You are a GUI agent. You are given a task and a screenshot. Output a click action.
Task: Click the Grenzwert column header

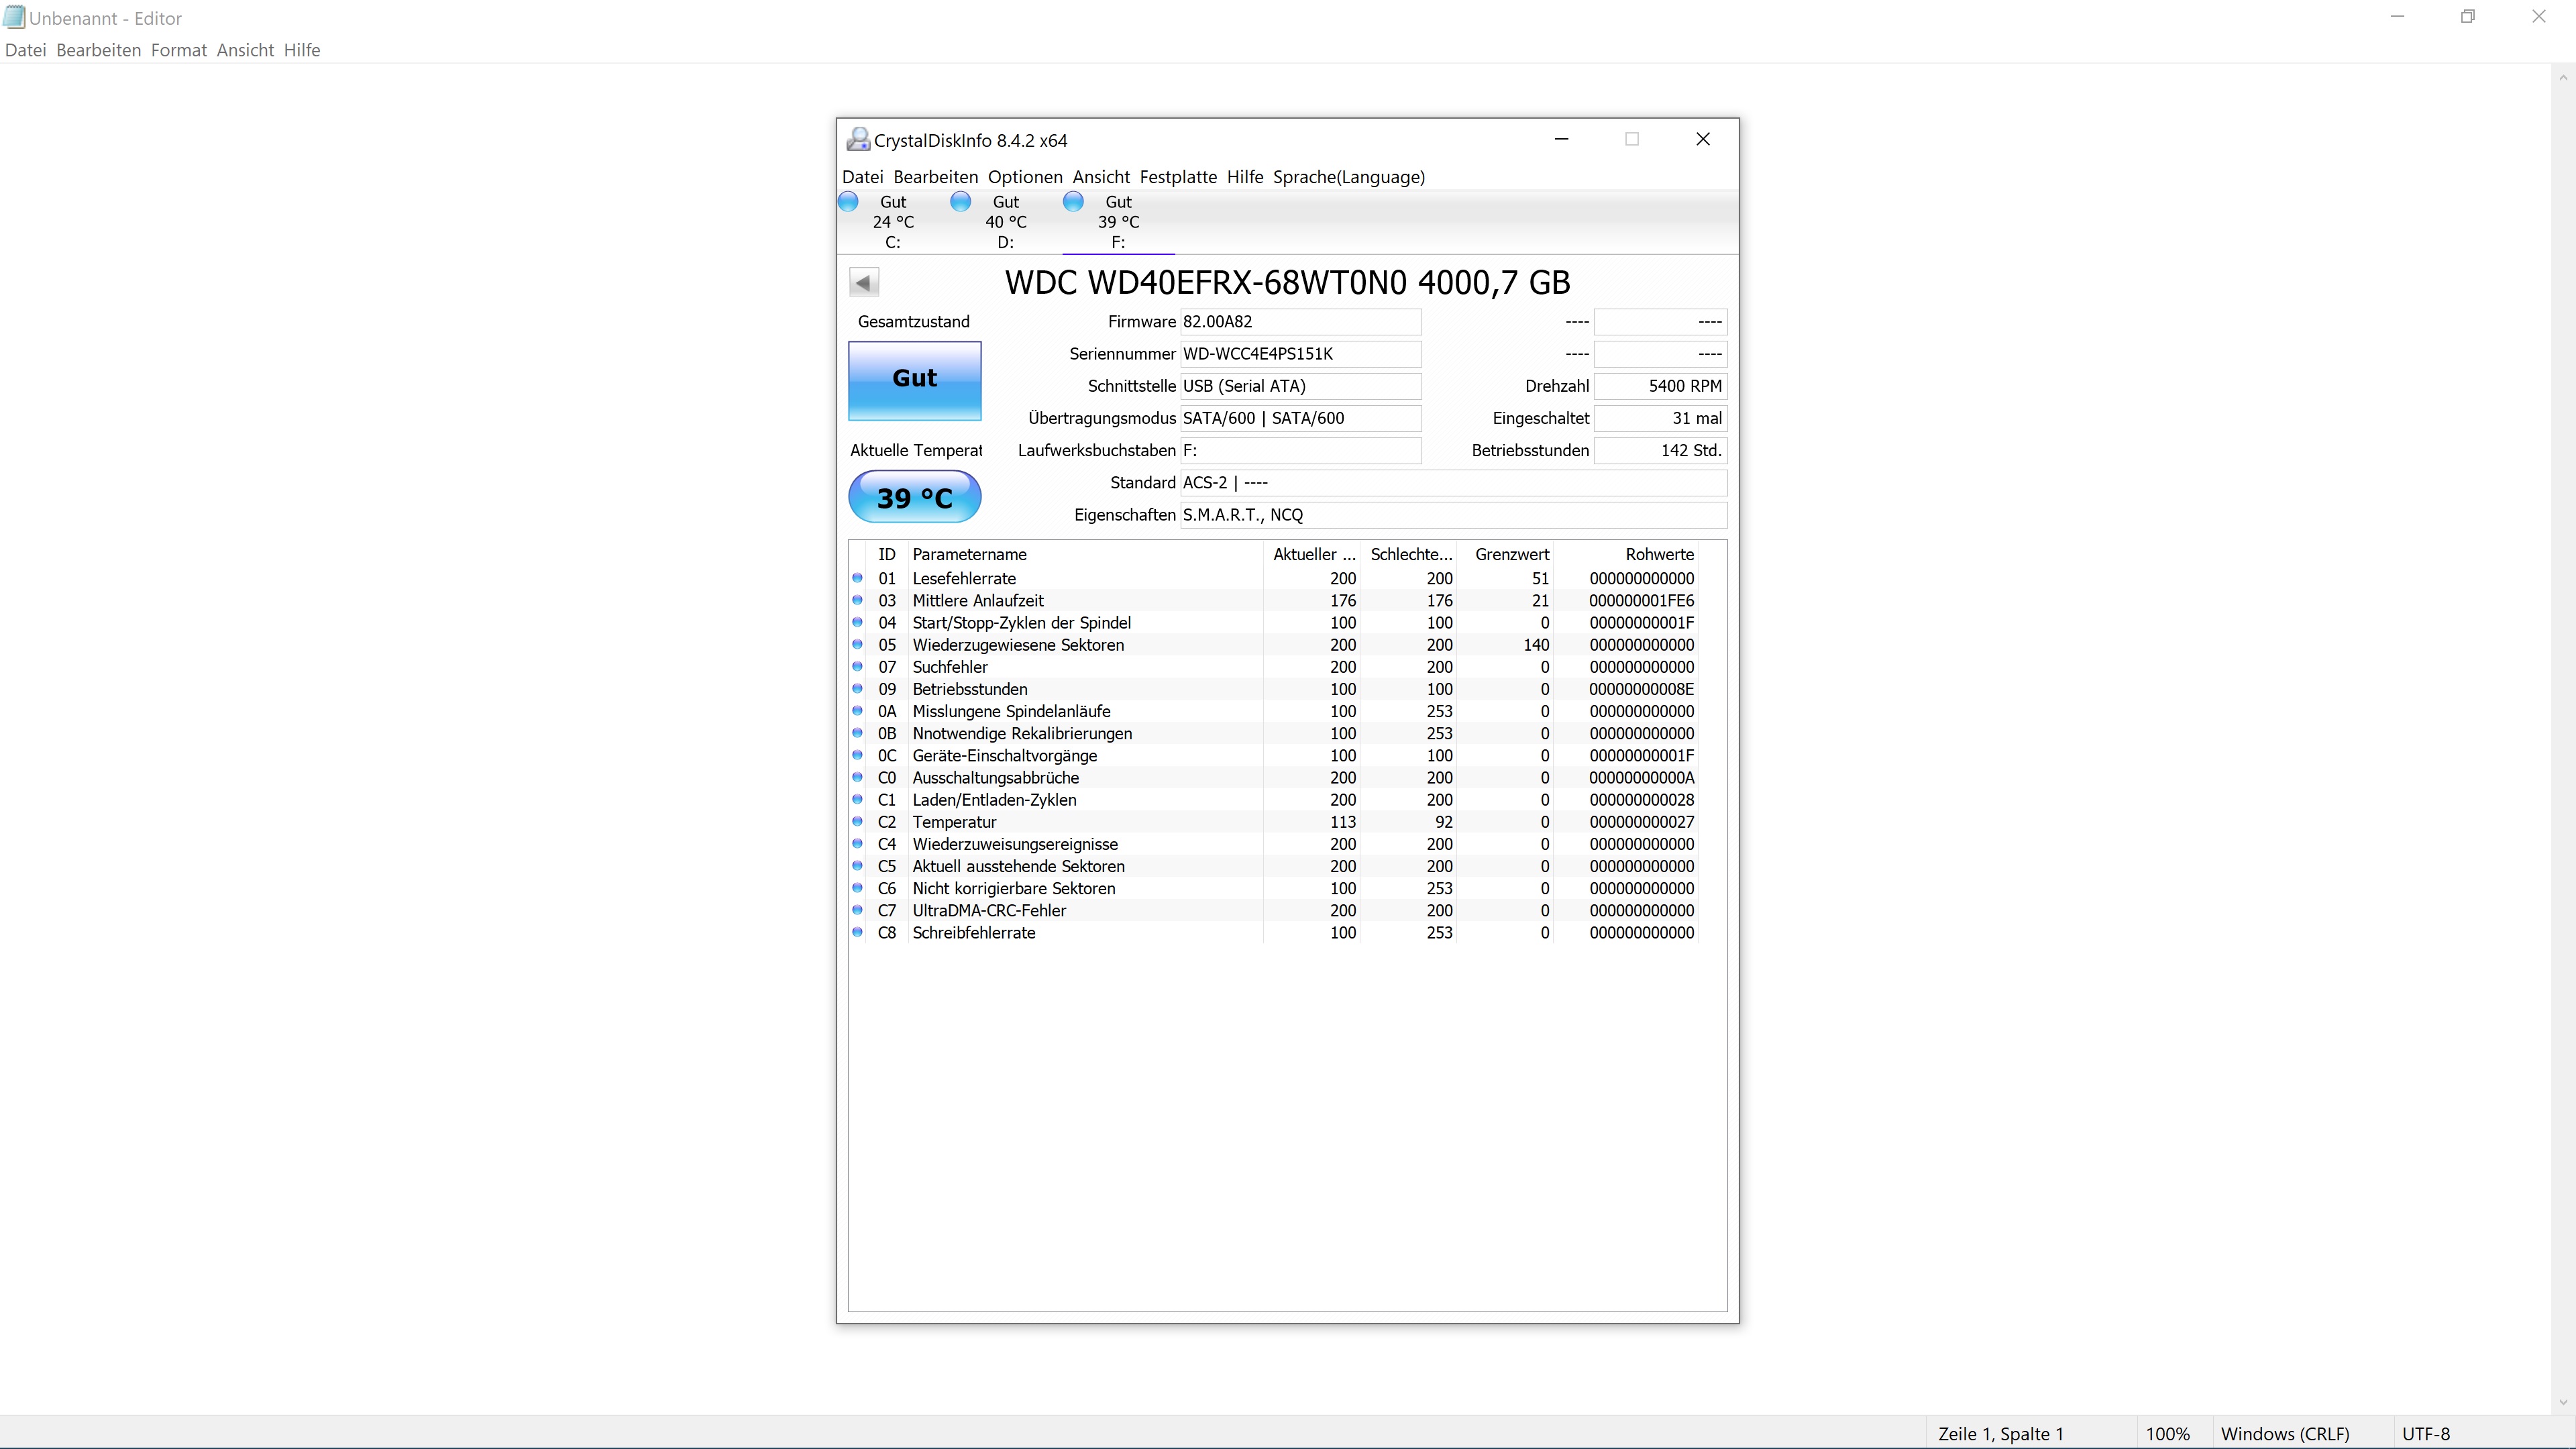[x=1506, y=554]
